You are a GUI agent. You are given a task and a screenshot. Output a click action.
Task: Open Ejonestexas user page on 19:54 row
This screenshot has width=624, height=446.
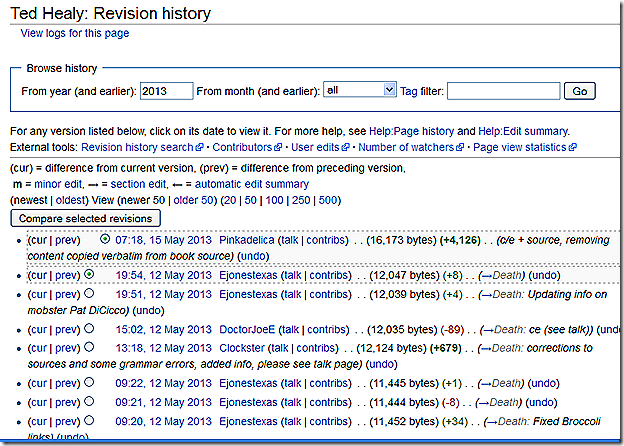pyautogui.click(x=248, y=275)
